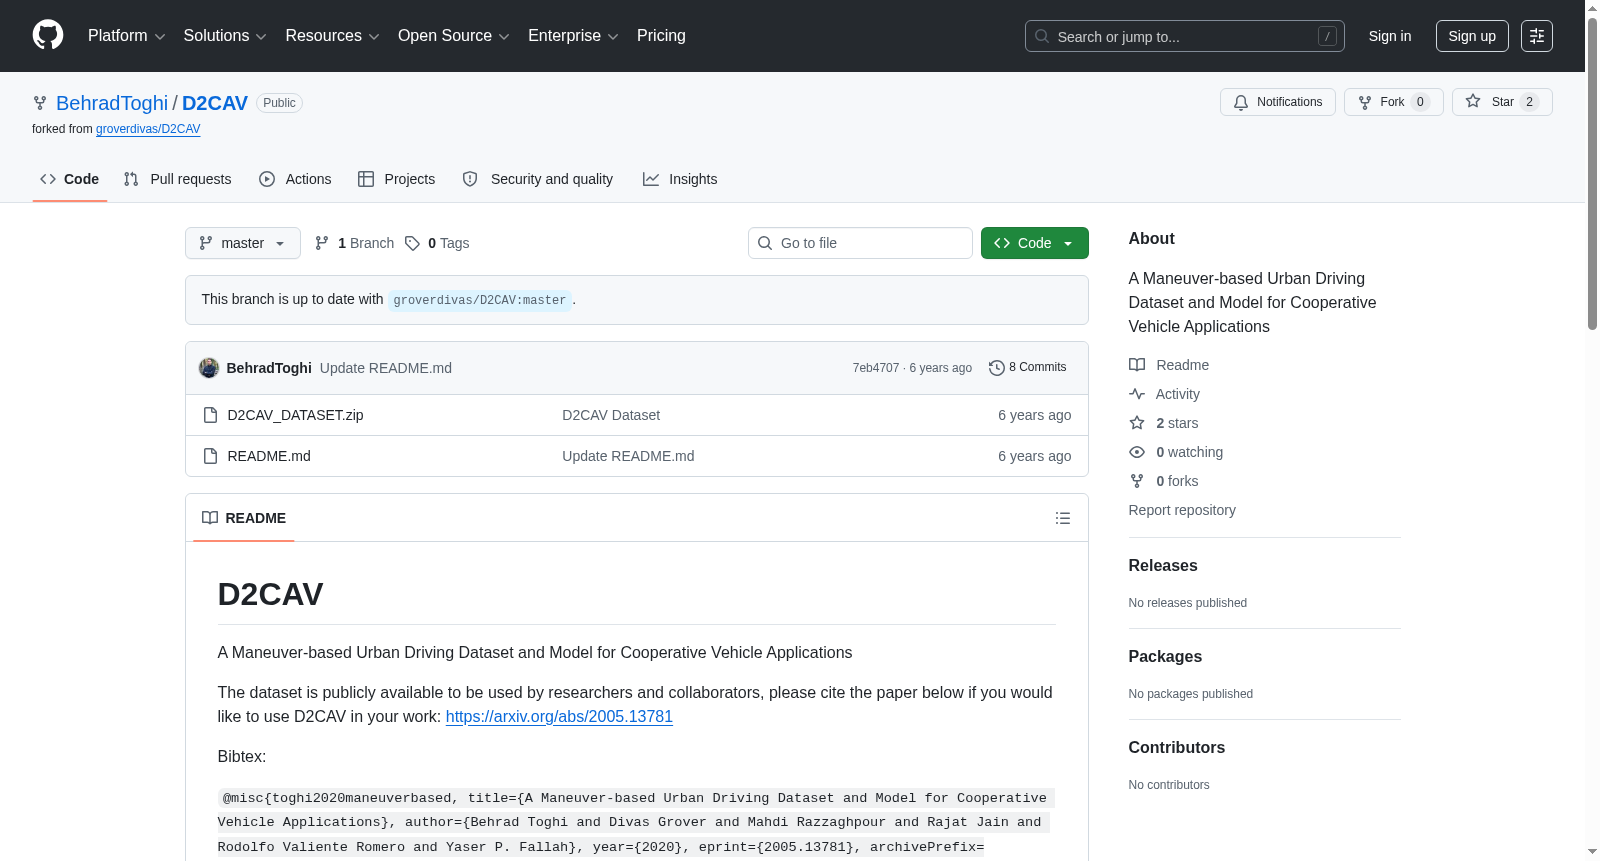Open the Releases section heading

pos(1163,566)
